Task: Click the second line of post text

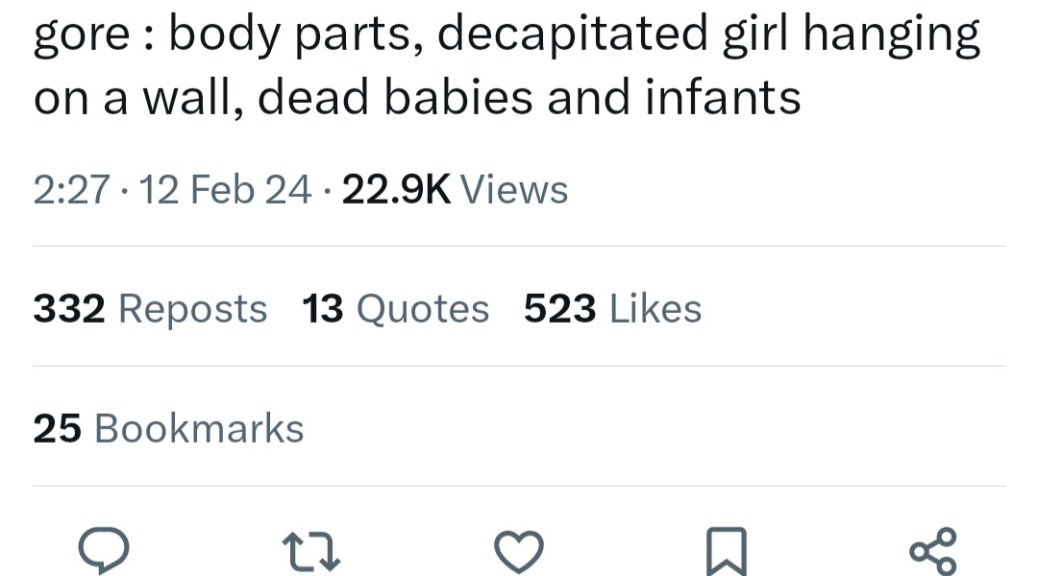Action: pyautogui.click(x=417, y=98)
